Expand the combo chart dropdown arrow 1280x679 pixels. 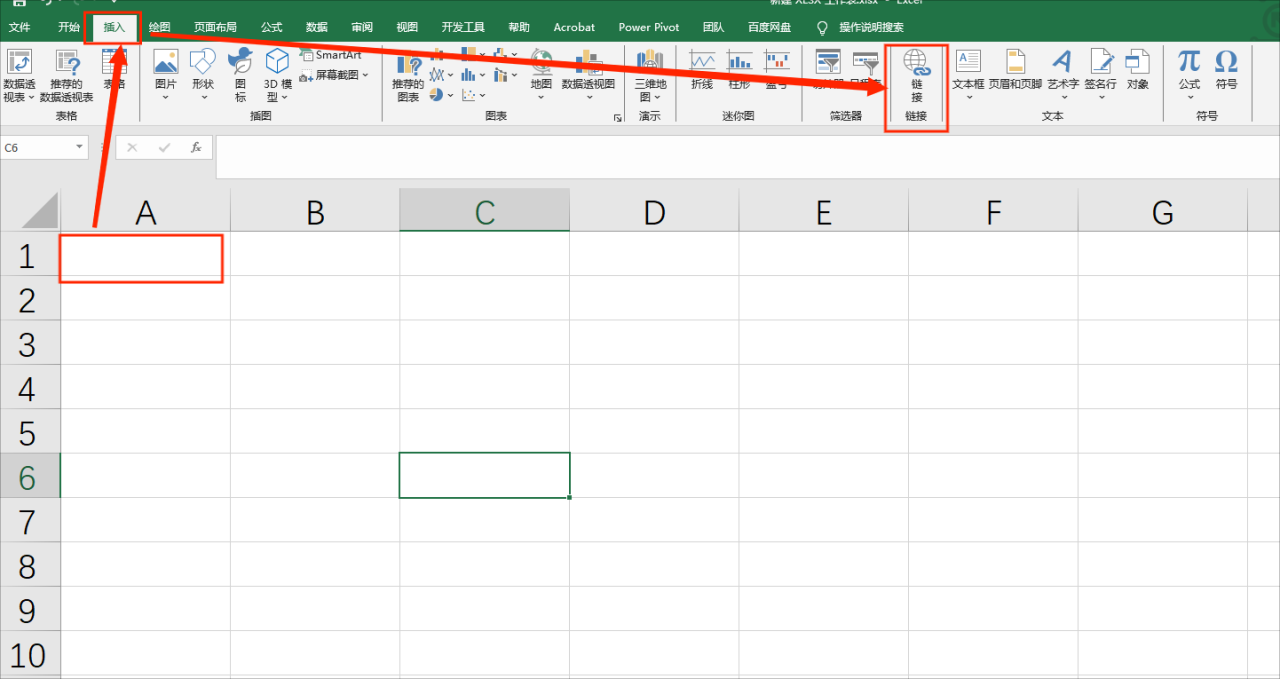click(x=513, y=75)
